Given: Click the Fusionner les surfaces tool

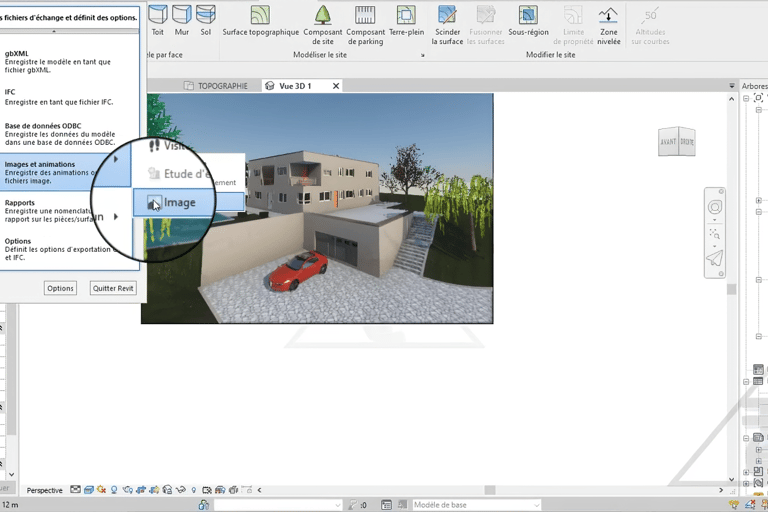Looking at the screenshot, I should pyautogui.click(x=485, y=24).
